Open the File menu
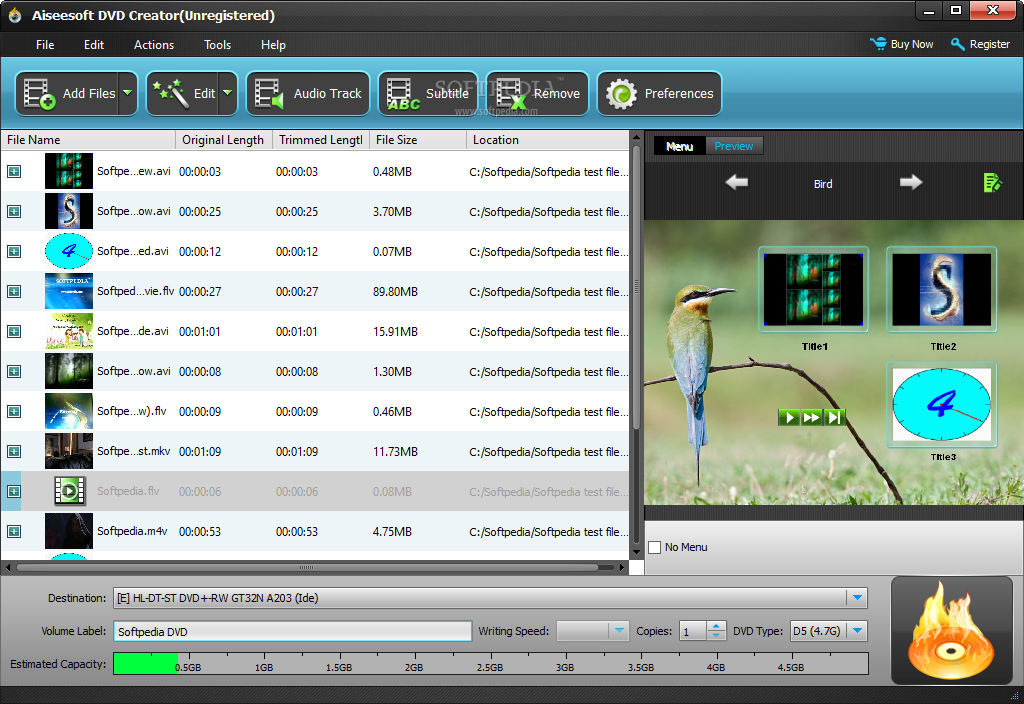The image size is (1024, 704). pos(45,44)
